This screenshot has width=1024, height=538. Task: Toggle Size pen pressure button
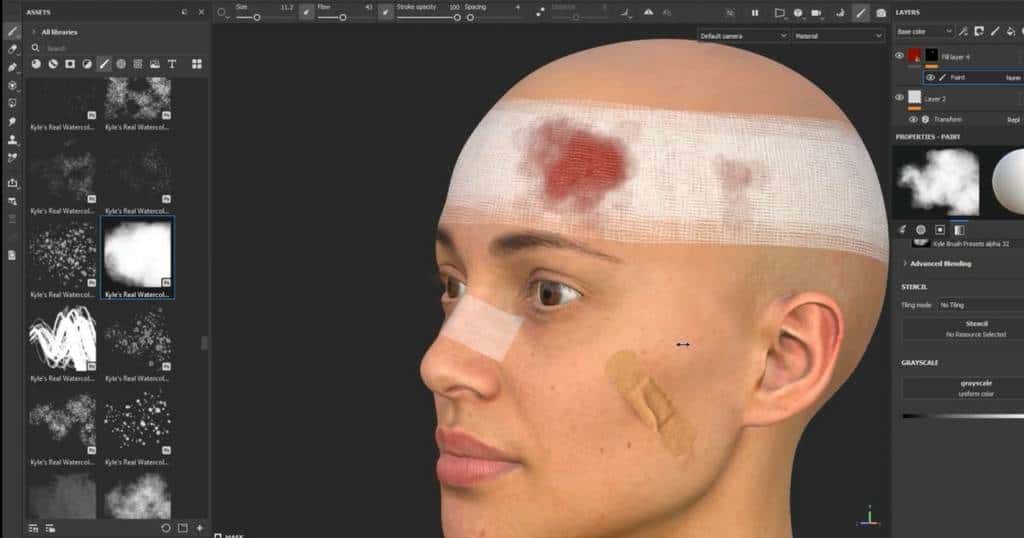click(306, 12)
